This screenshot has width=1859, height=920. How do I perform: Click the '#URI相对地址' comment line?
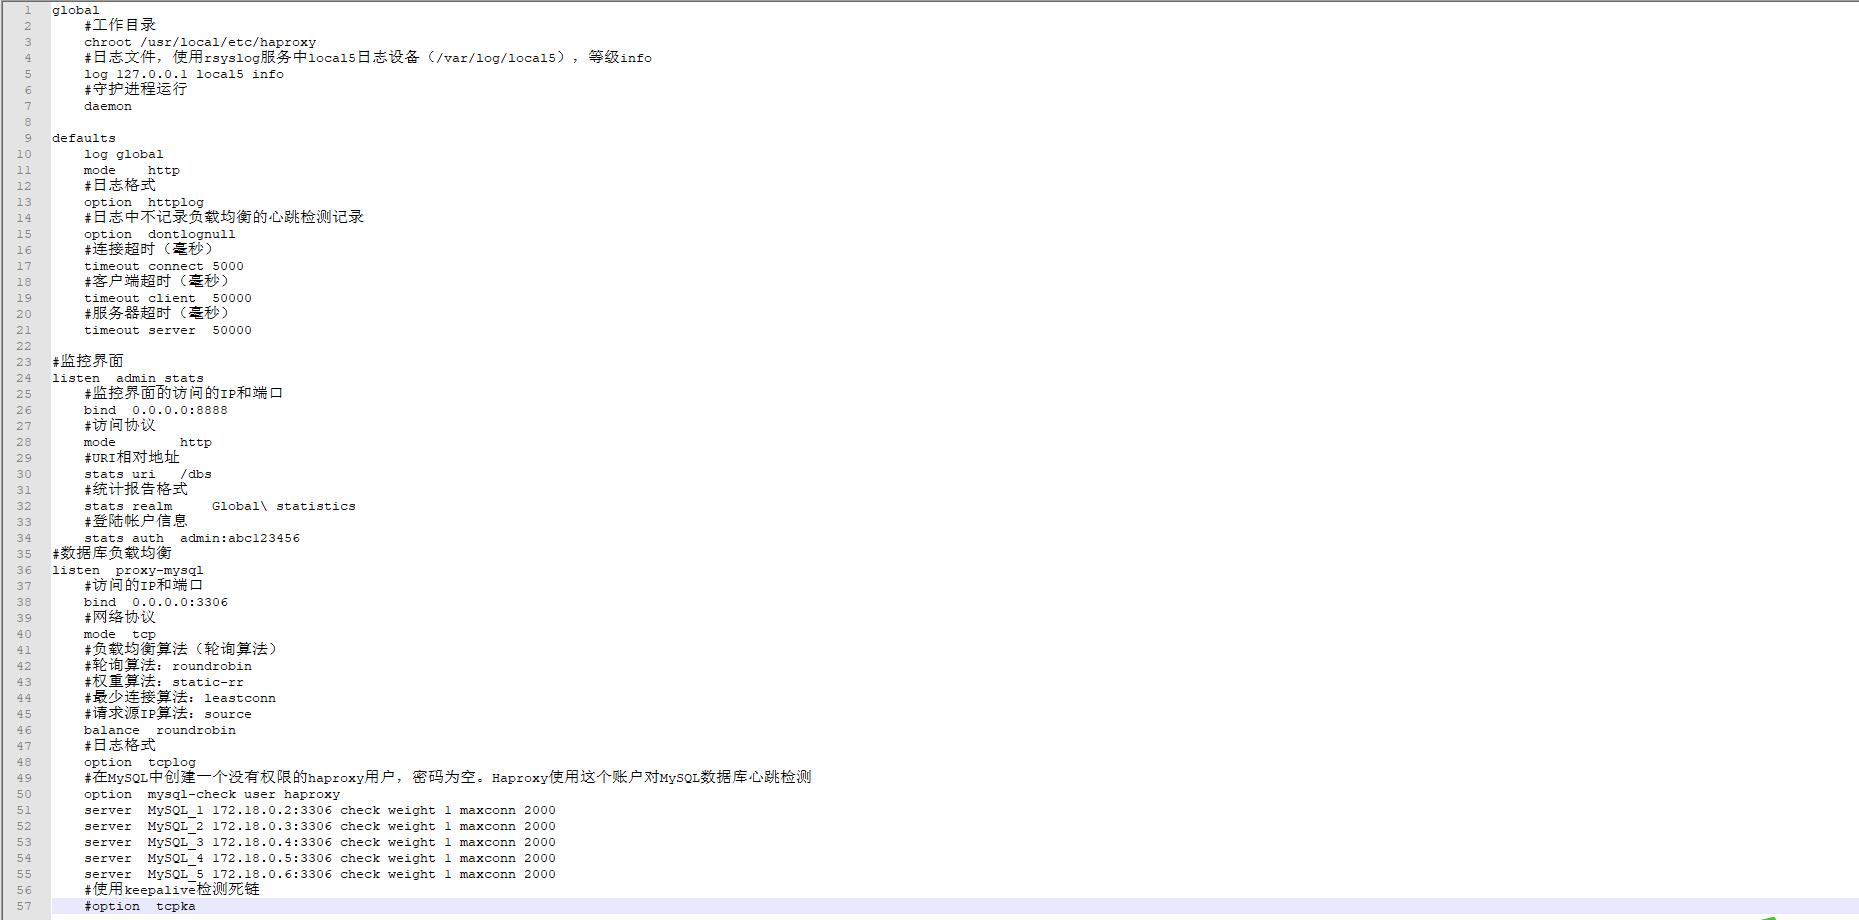(132, 457)
